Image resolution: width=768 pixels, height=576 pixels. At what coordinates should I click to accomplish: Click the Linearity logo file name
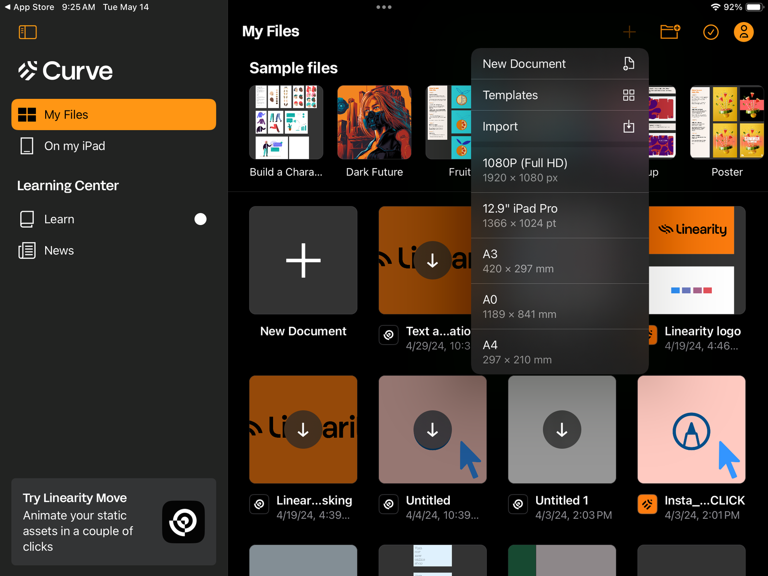[x=702, y=331]
